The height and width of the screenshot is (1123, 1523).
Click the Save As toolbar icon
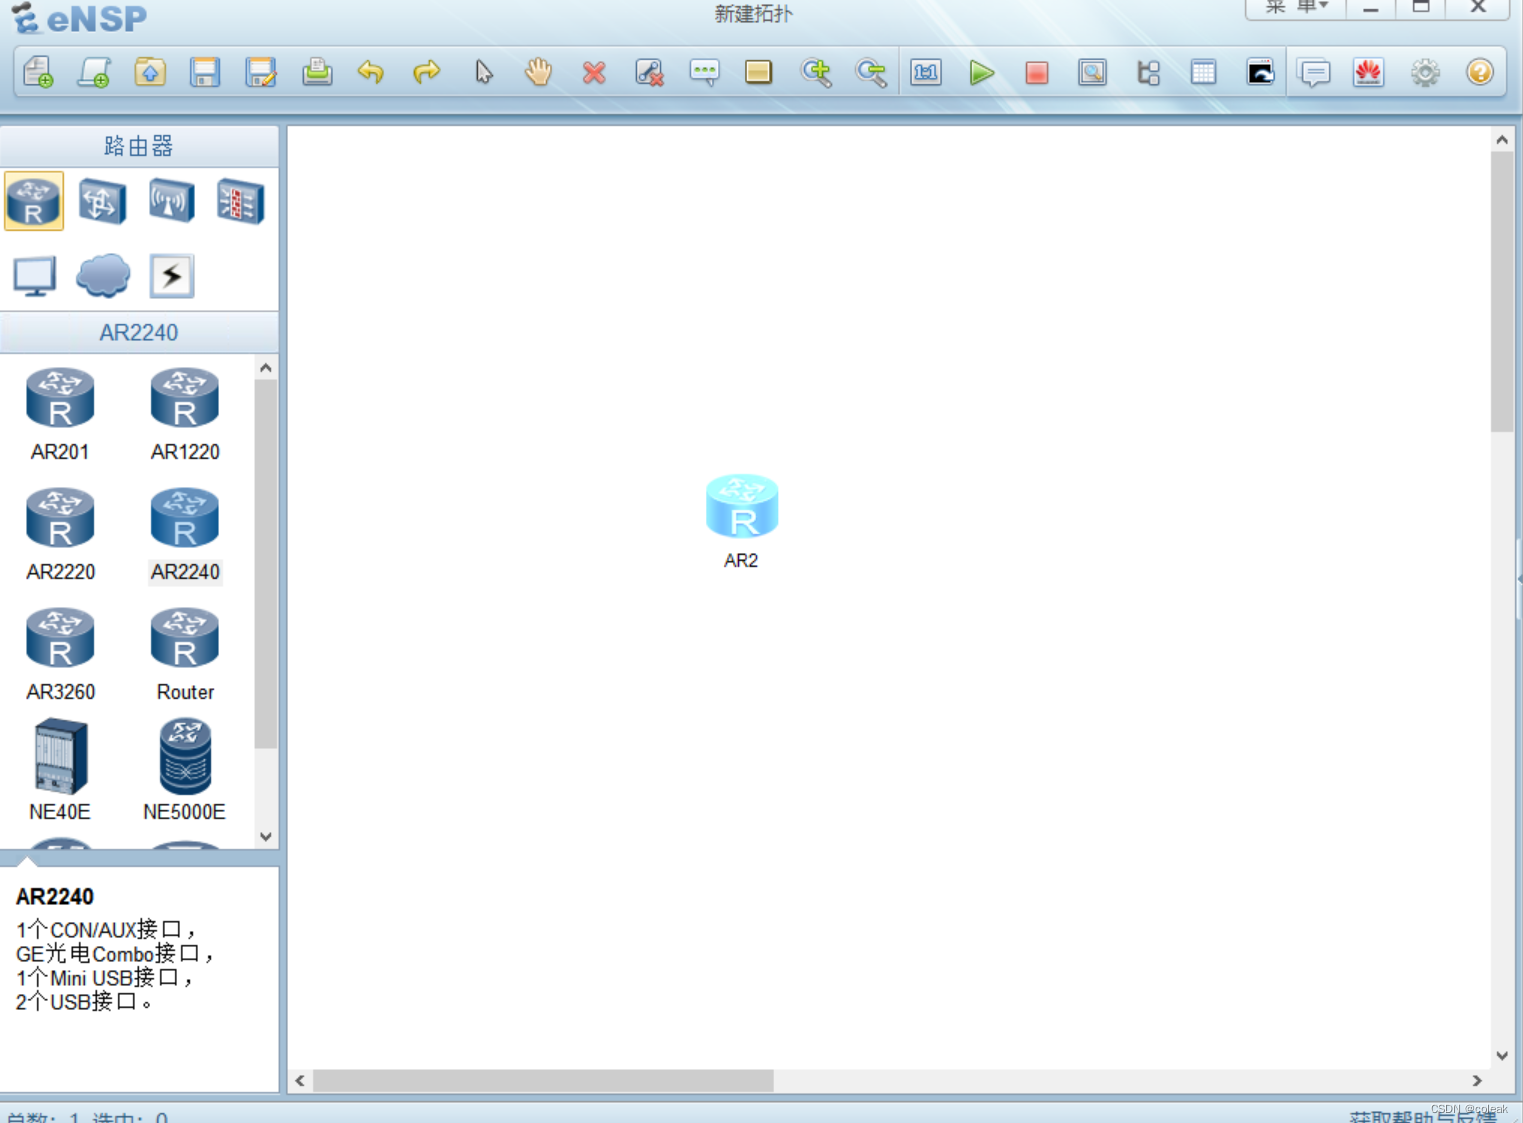(261, 72)
